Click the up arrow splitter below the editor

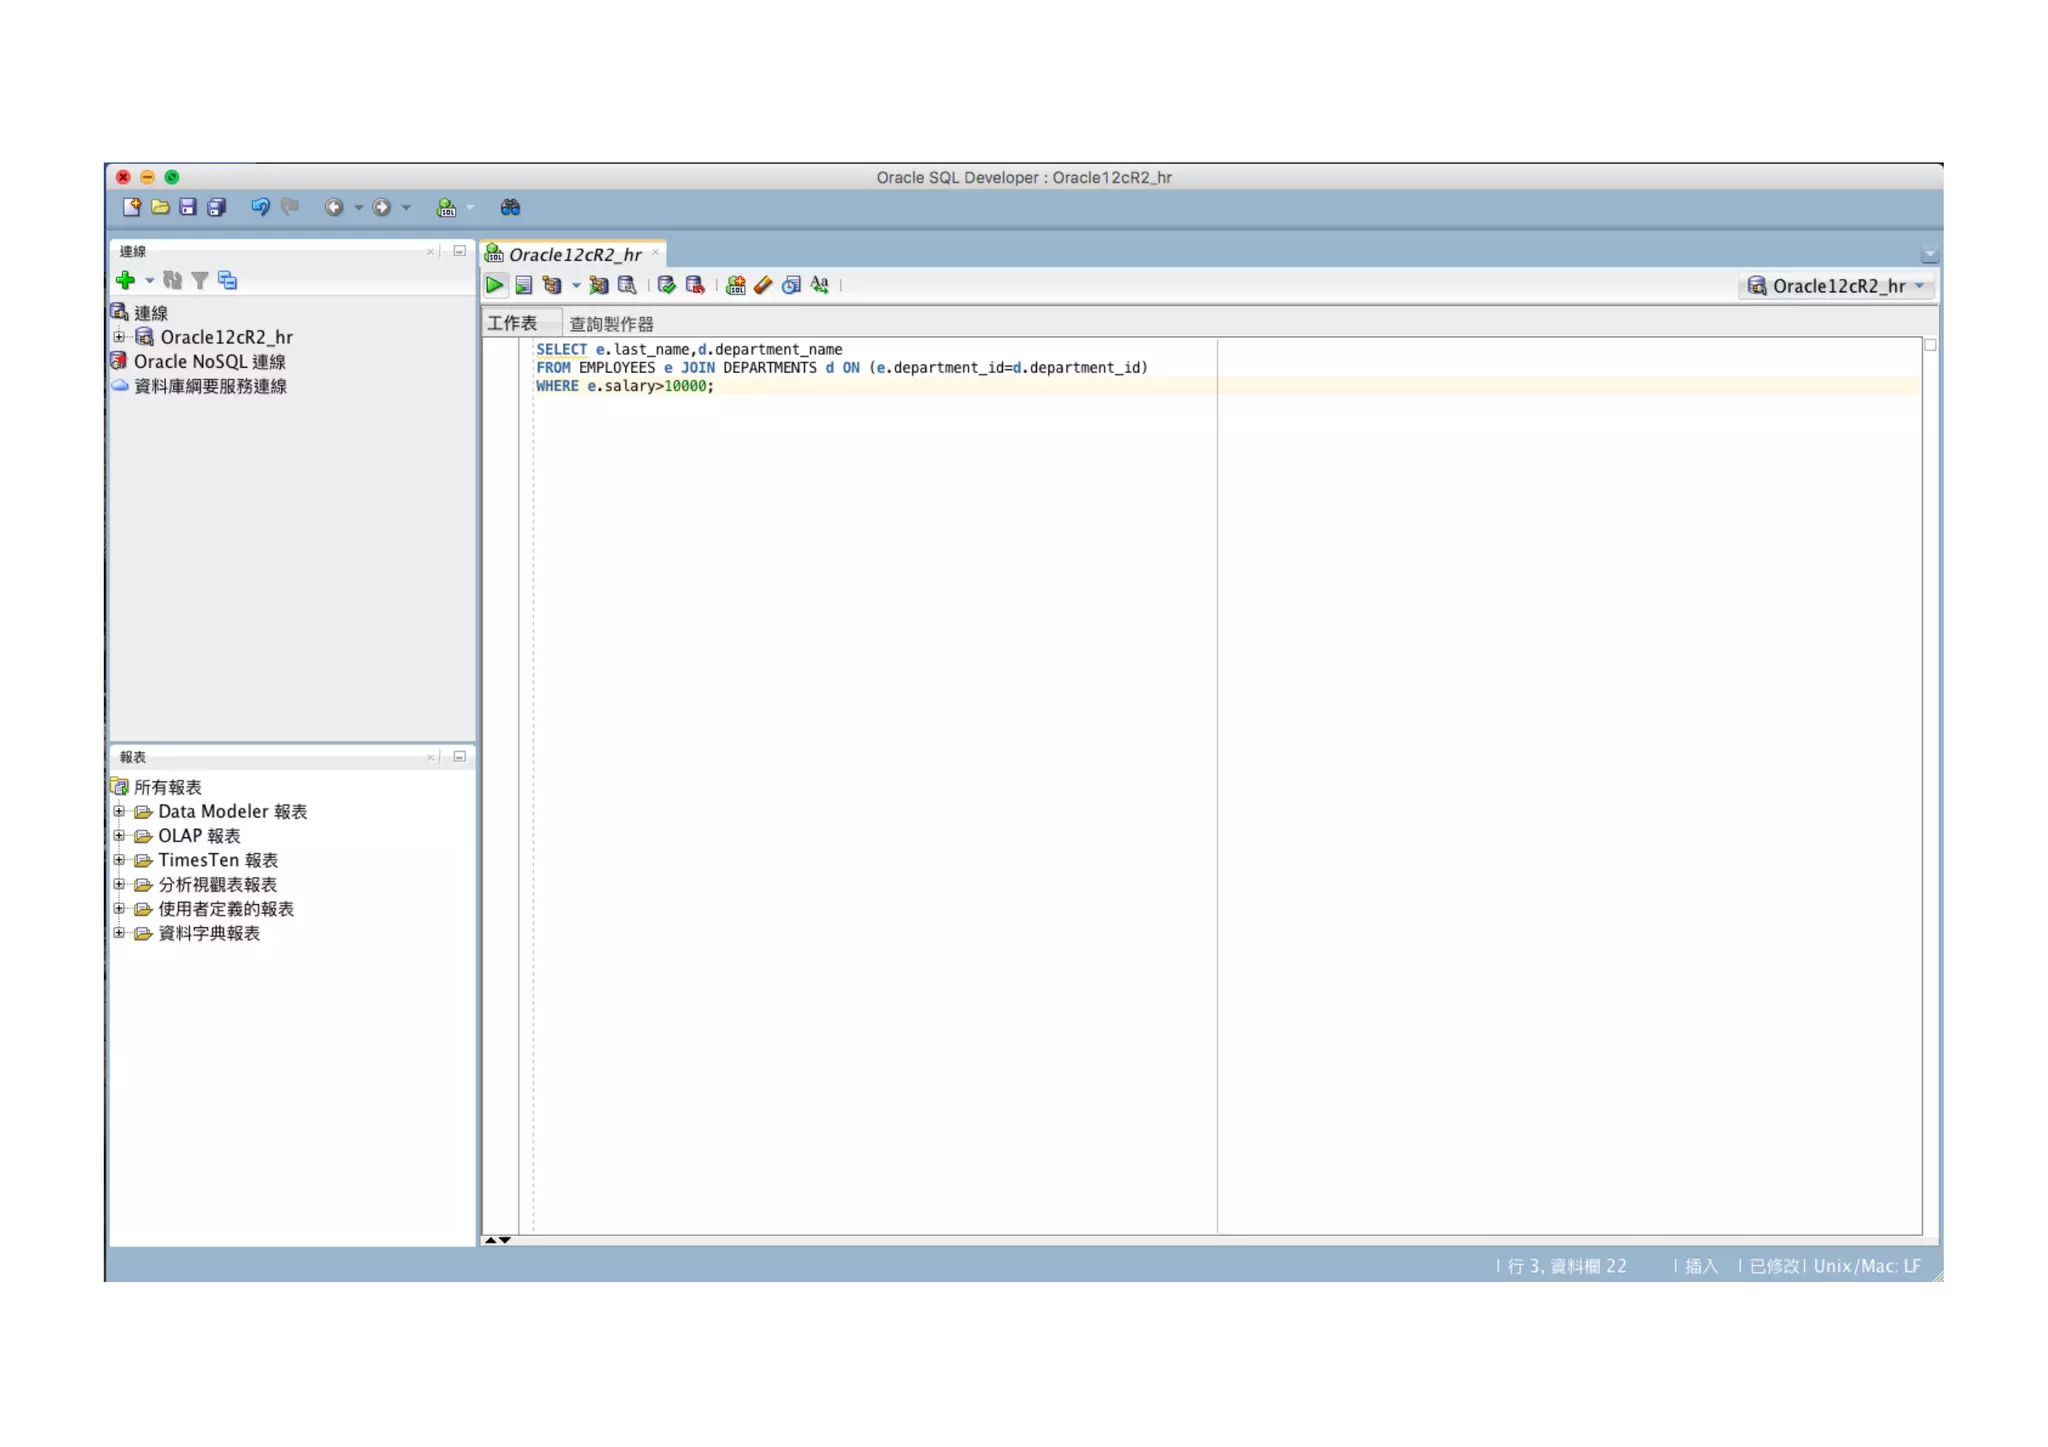490,1240
